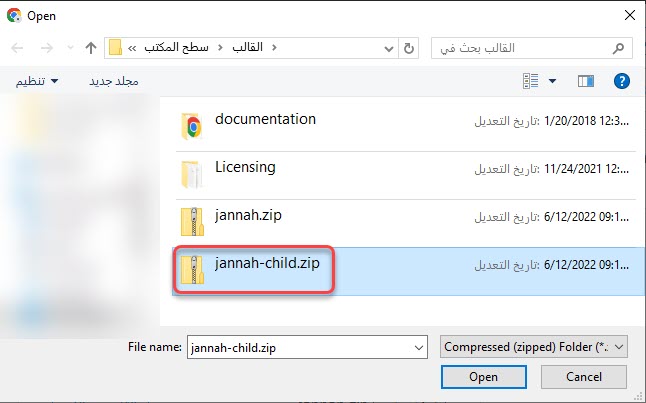Click the search magnifier icon
The height and width of the screenshot is (403, 646).
point(620,47)
